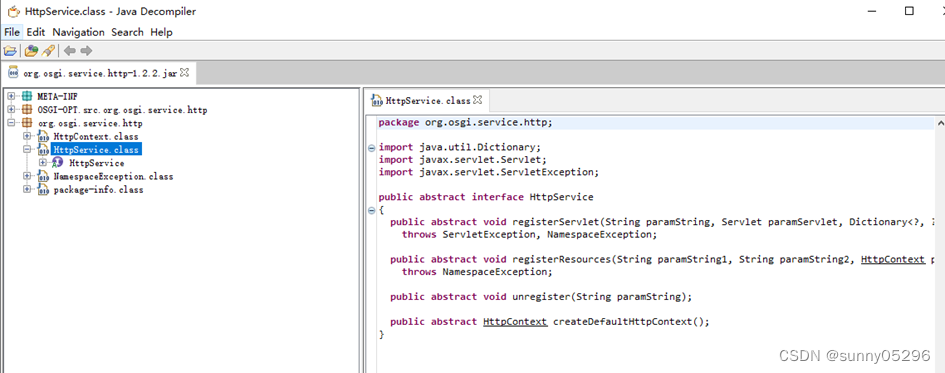The width and height of the screenshot is (945, 373).
Task: Select META-INF in the tree
Action: 57,96
